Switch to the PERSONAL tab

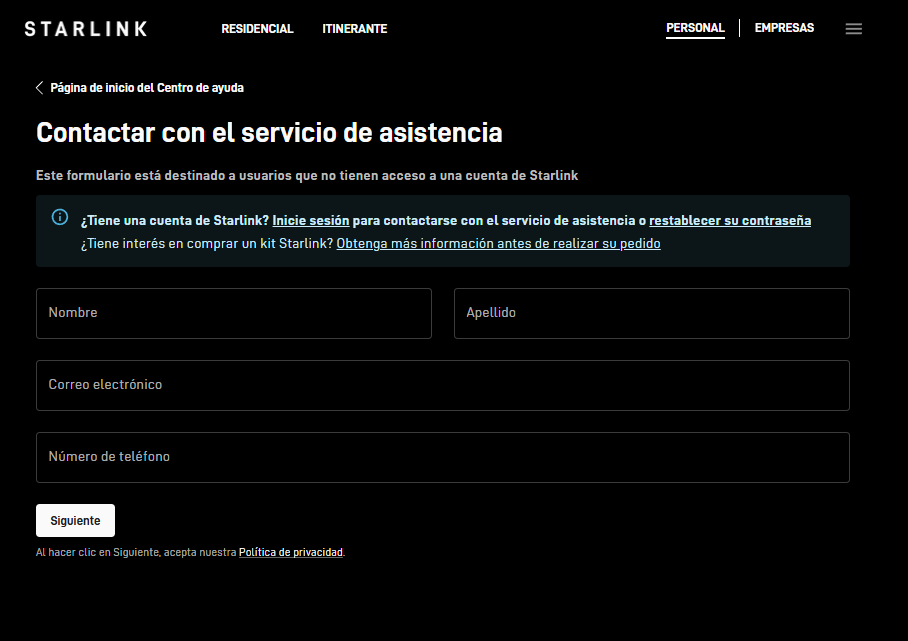coord(695,28)
